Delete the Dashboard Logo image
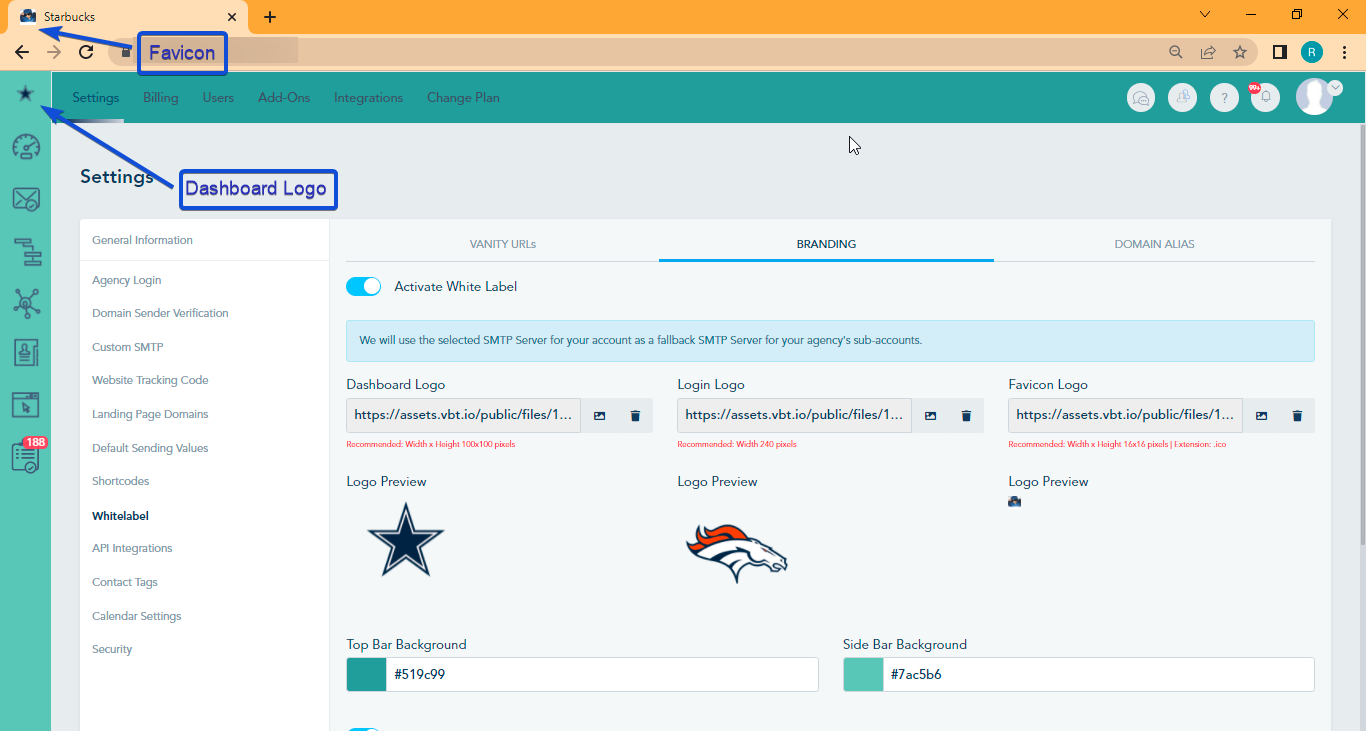Image resolution: width=1366 pixels, height=731 pixels. [635, 416]
